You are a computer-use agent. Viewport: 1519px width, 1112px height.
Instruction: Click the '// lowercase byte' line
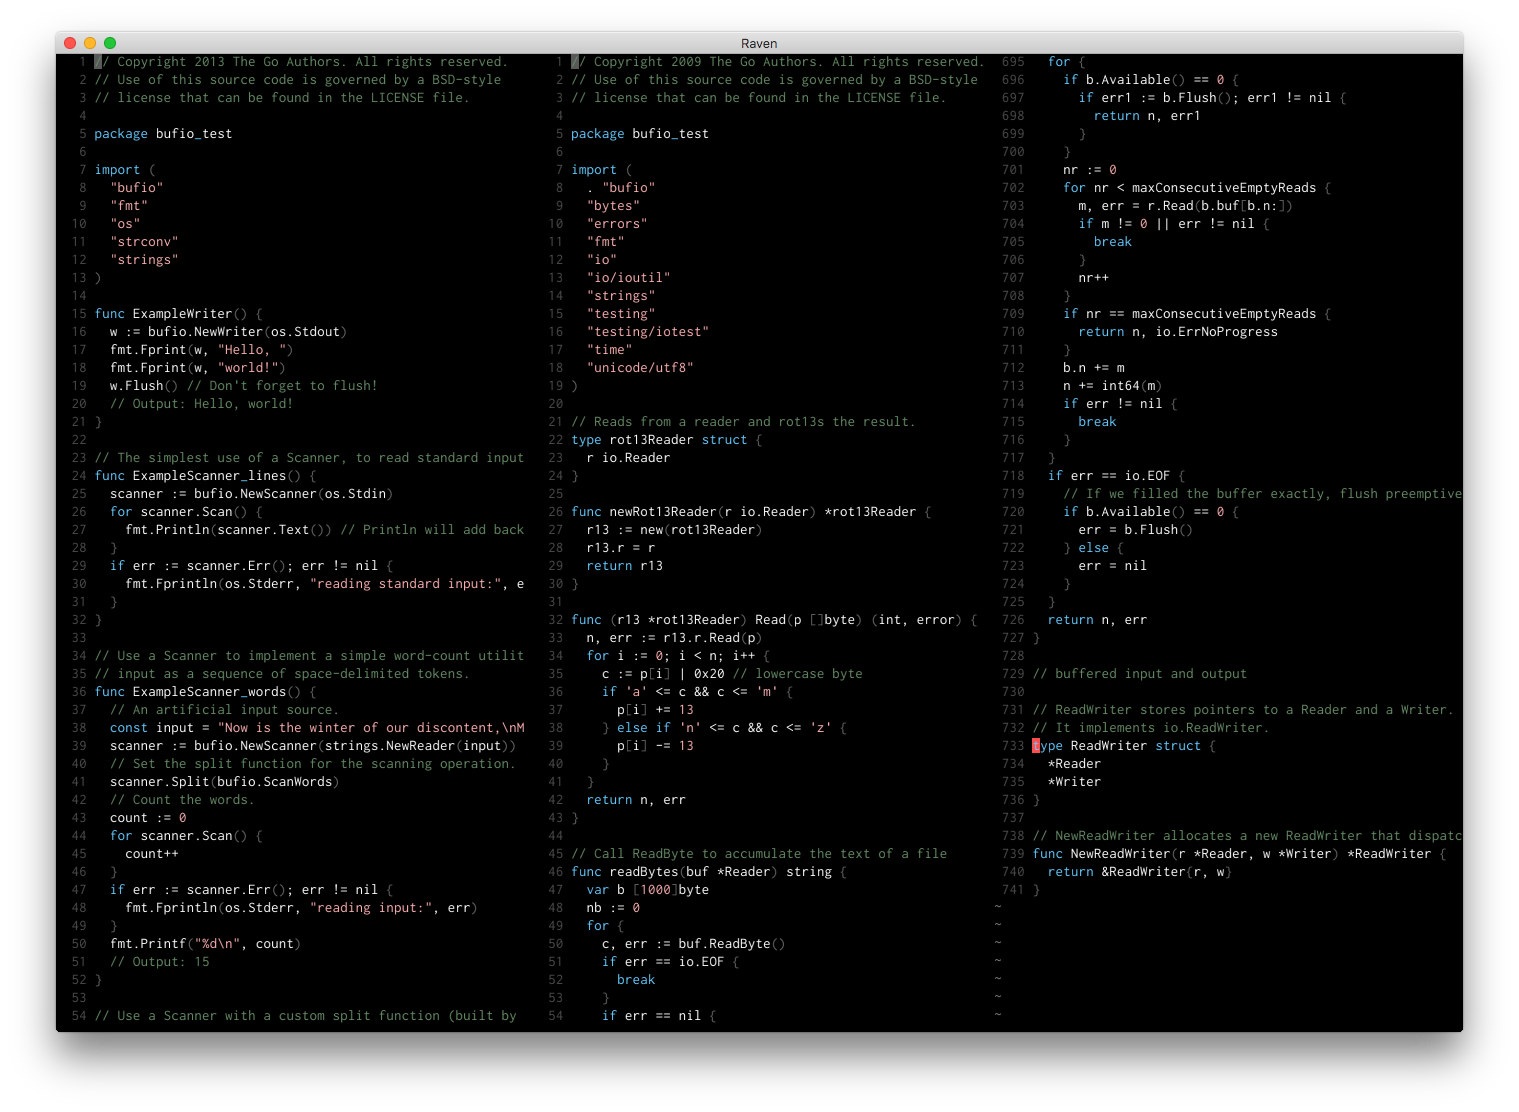coord(732,674)
